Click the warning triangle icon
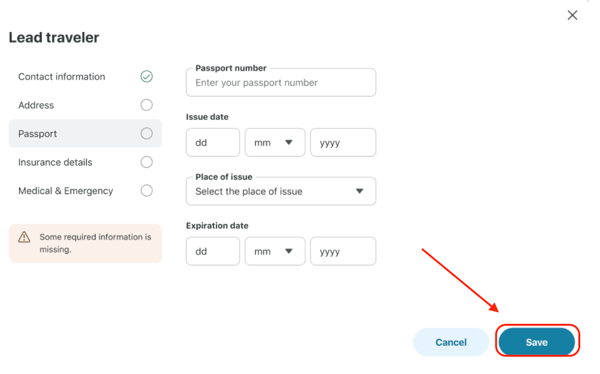The image size is (600, 374). click(x=24, y=237)
